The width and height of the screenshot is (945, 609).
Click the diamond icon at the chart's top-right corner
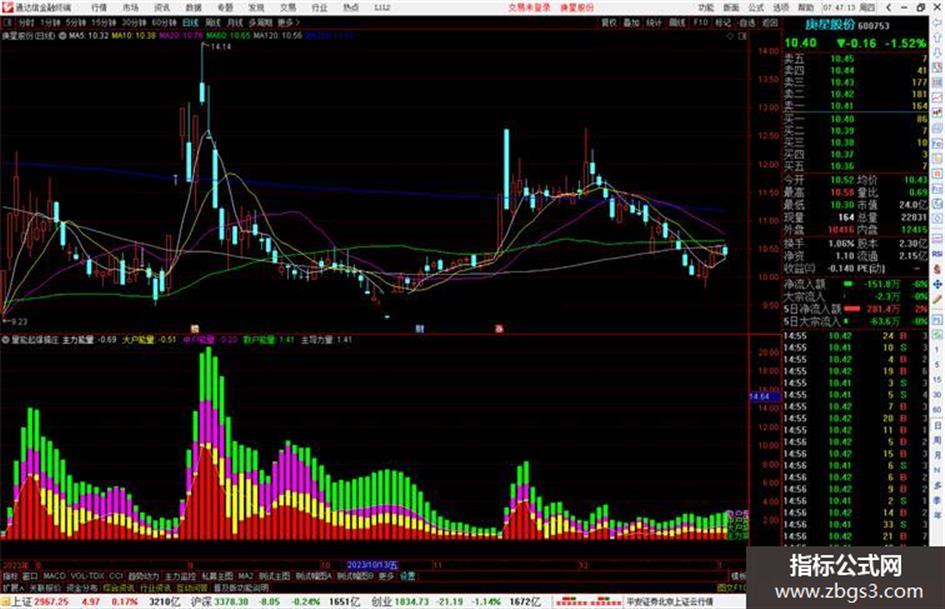coord(731,36)
